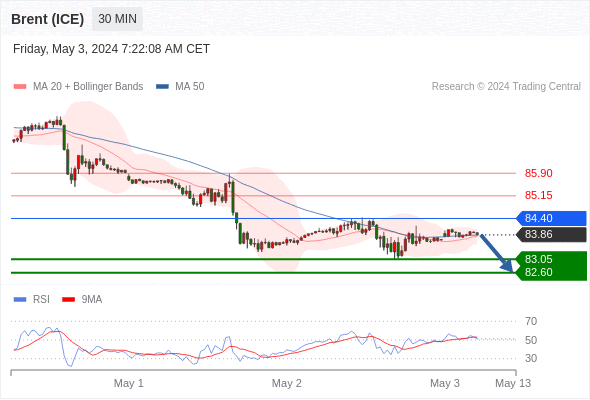
Task: Toggle the RSI legend label
Action: point(41,300)
